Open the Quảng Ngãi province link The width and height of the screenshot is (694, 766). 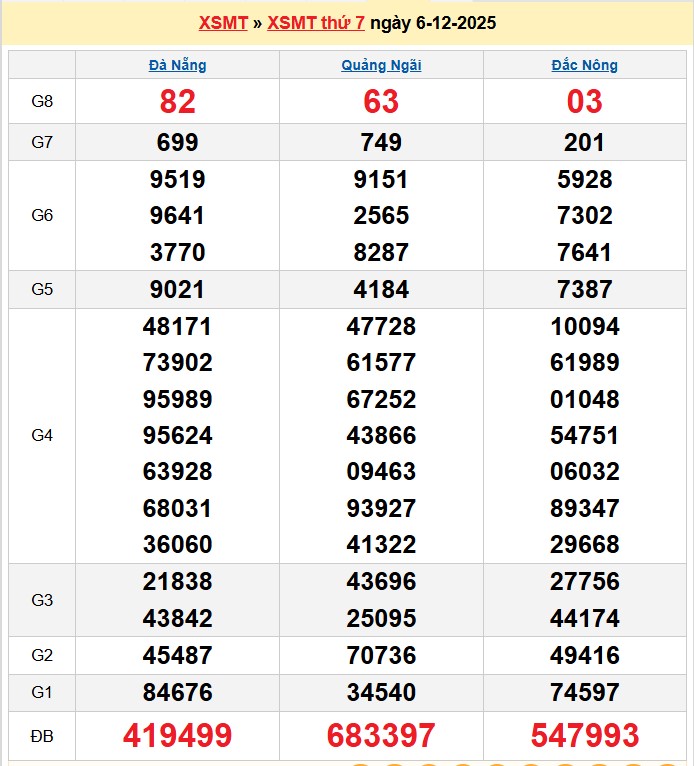(x=381, y=65)
